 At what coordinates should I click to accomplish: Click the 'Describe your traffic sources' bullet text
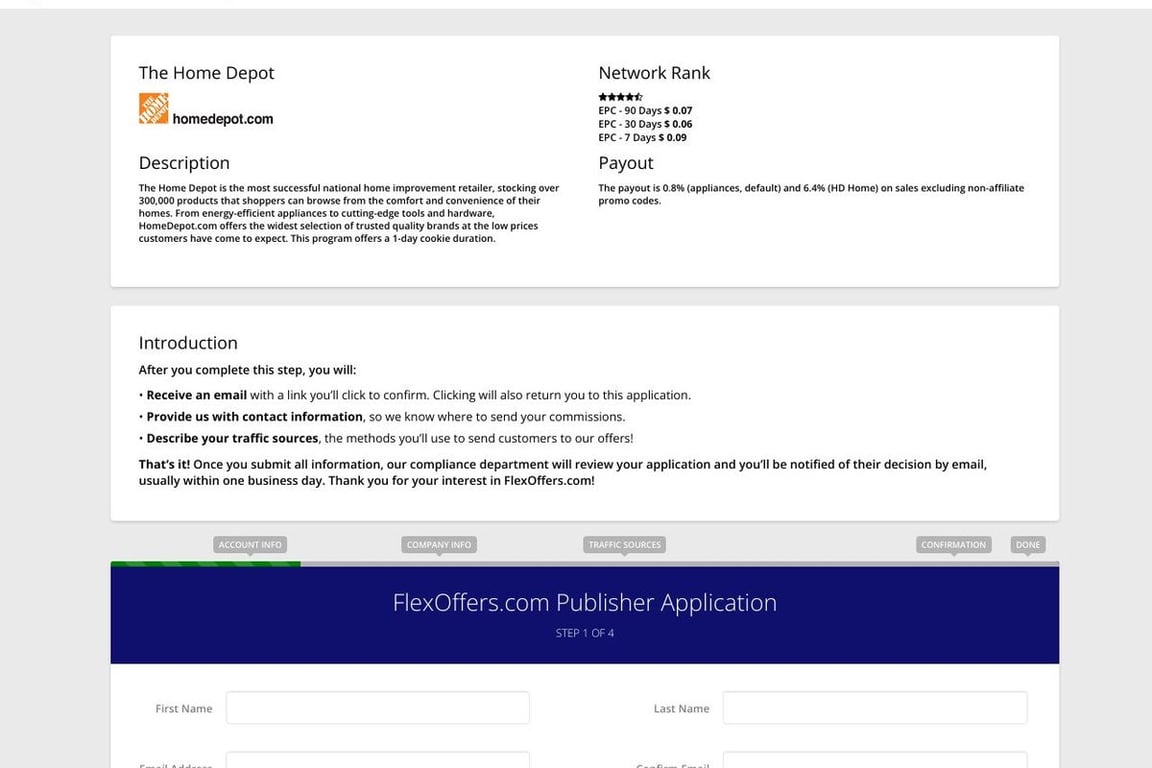tap(232, 438)
